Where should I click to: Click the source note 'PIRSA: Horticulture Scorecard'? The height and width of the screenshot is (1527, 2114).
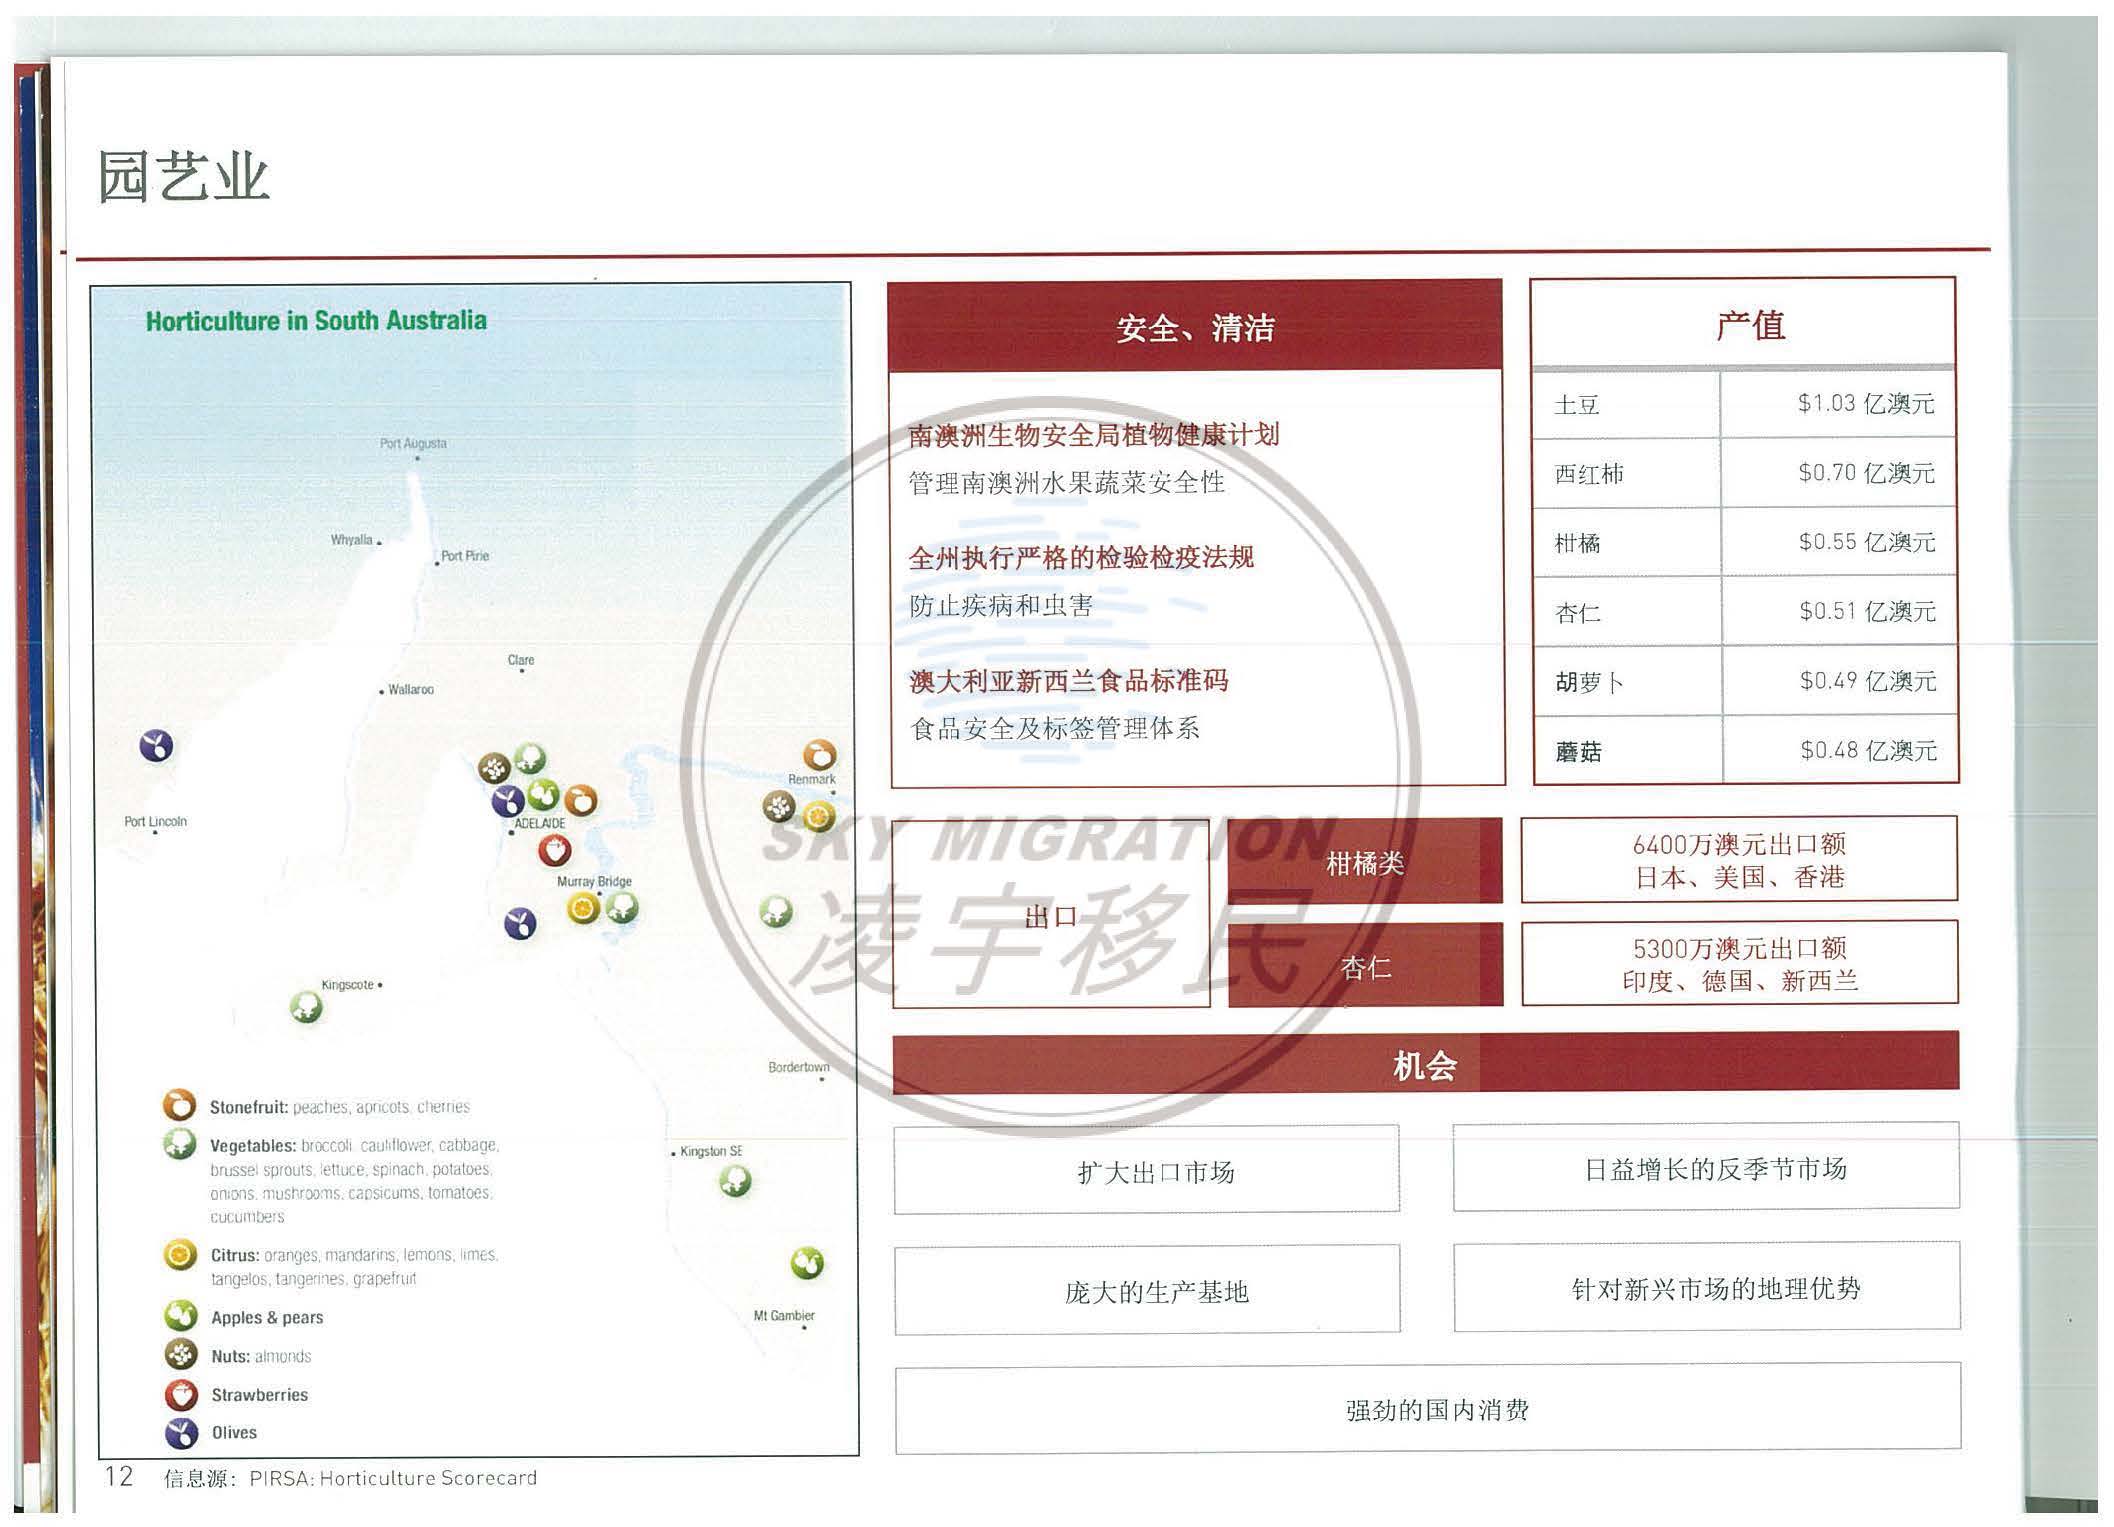coord(393,1478)
